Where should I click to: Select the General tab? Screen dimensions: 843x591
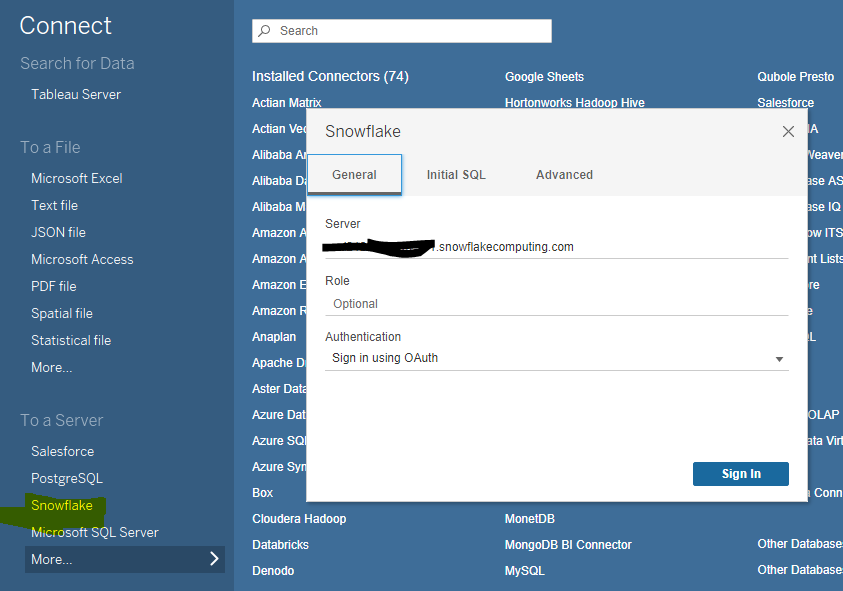[354, 174]
